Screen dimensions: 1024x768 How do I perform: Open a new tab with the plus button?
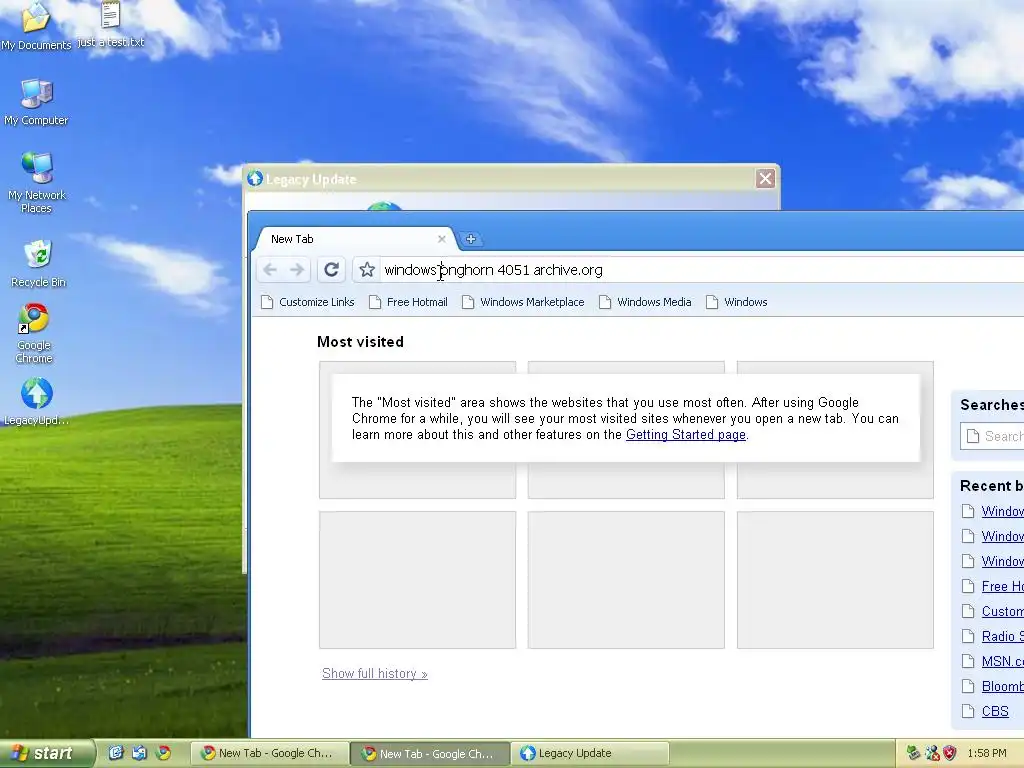point(471,239)
